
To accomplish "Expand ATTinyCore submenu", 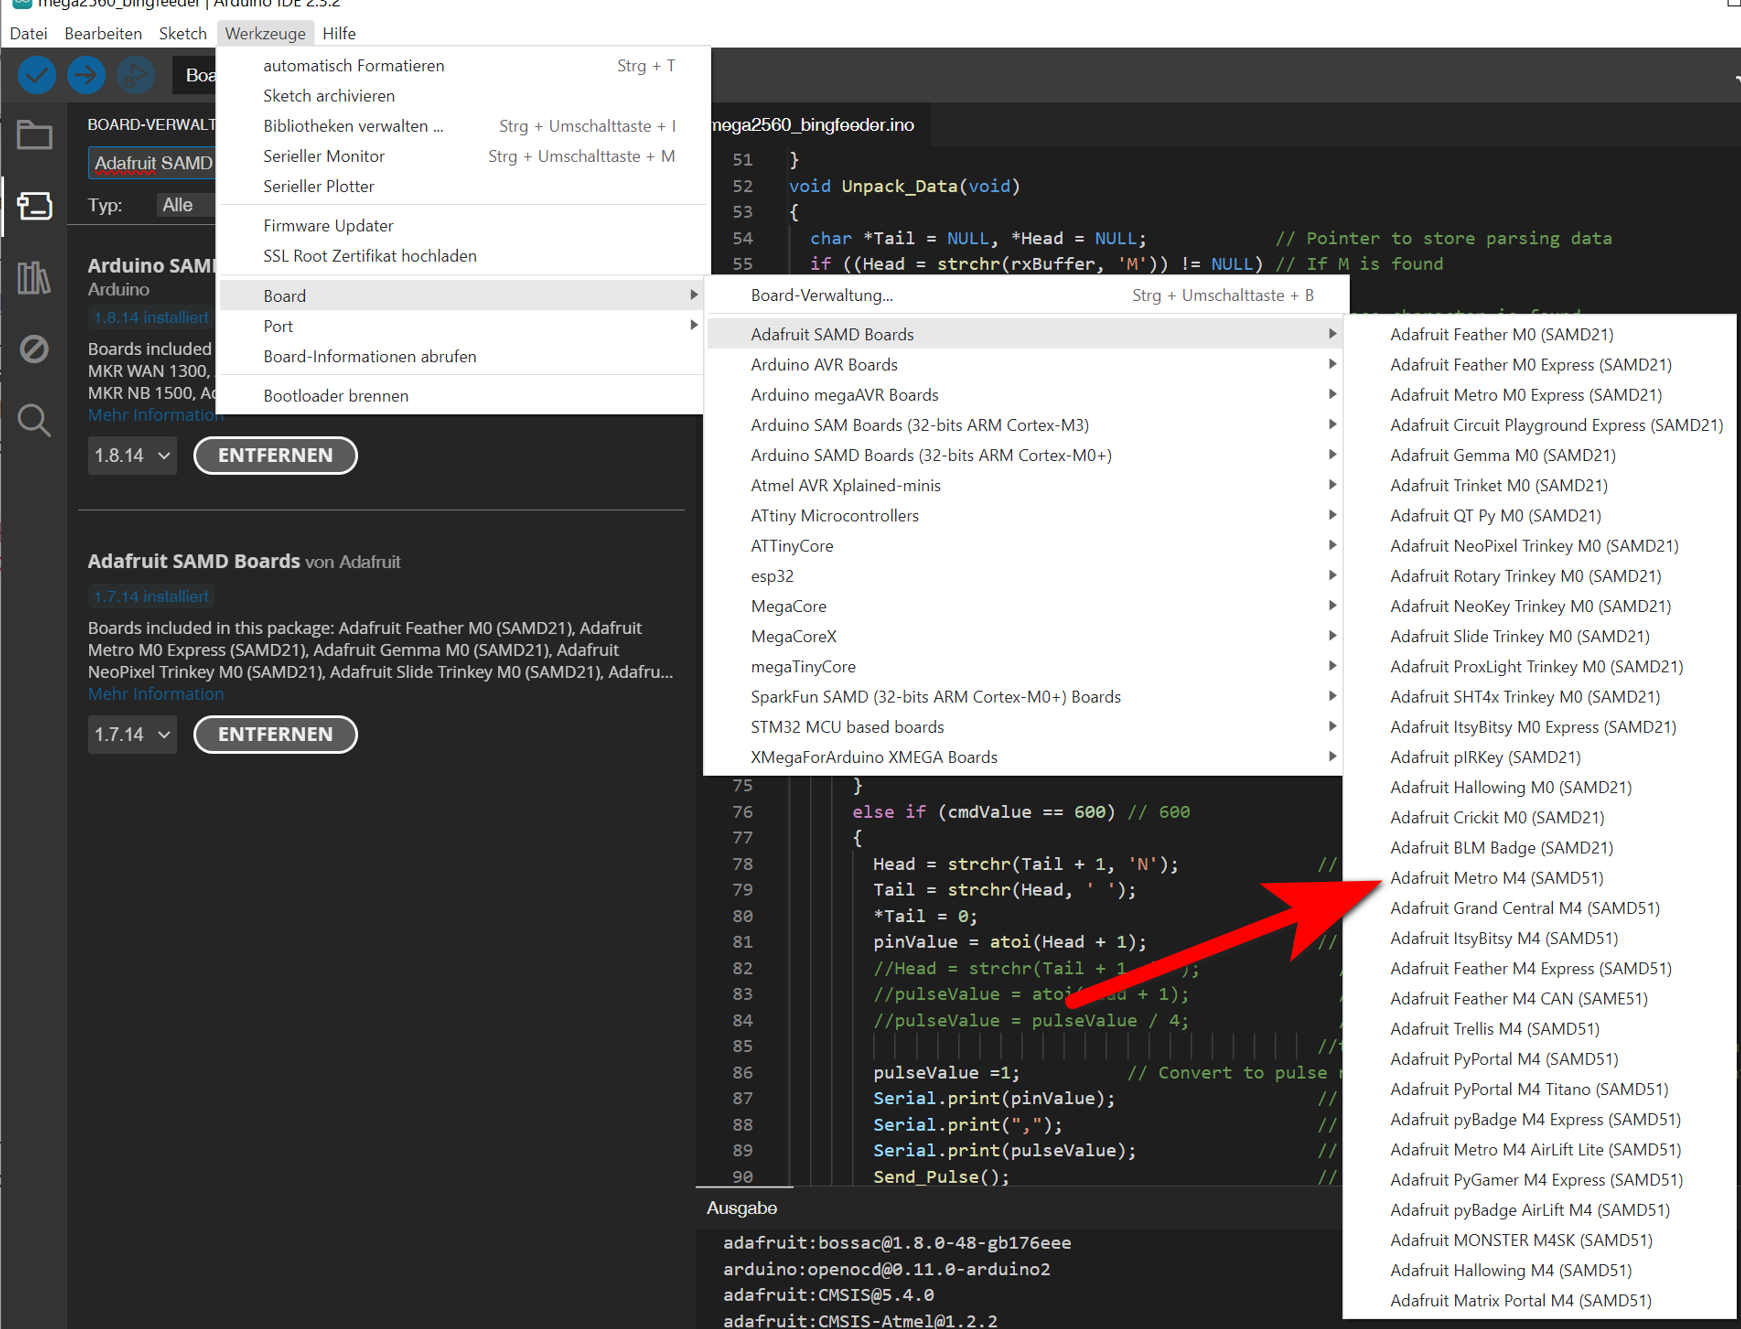I will (x=1025, y=546).
